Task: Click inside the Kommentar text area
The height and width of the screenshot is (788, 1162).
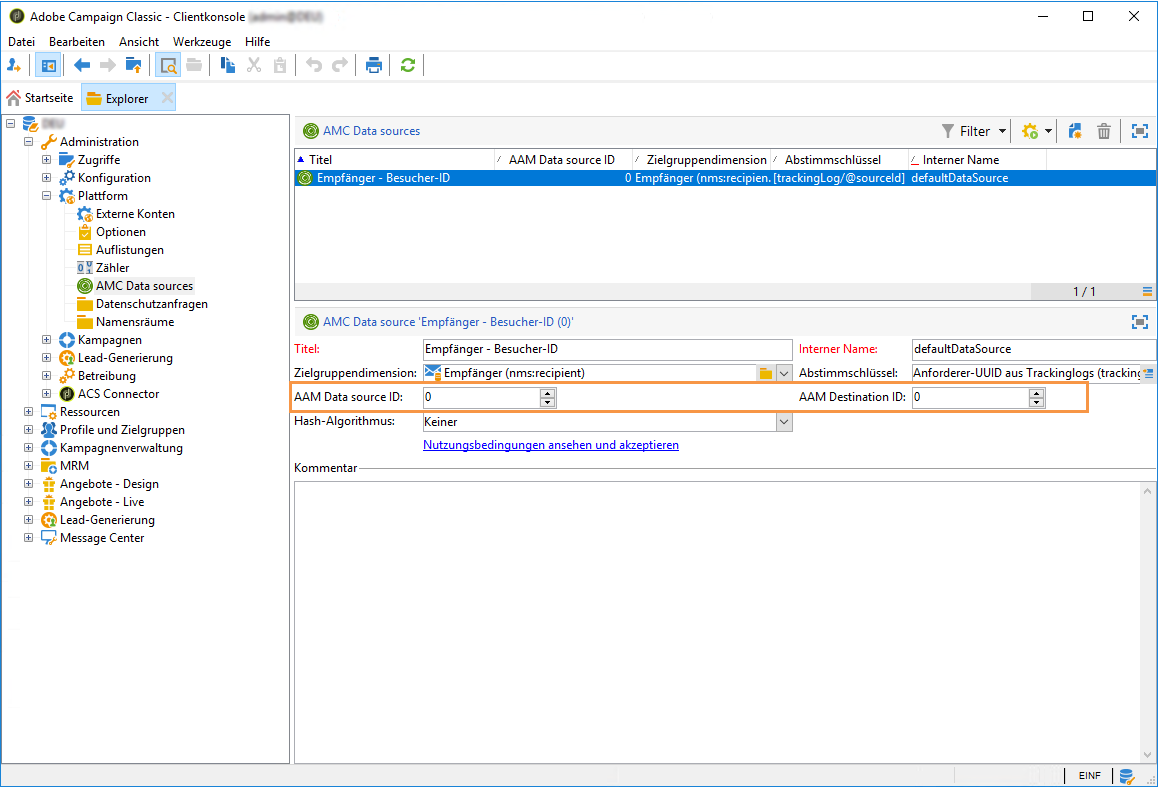Action: pyautogui.click(x=717, y=621)
